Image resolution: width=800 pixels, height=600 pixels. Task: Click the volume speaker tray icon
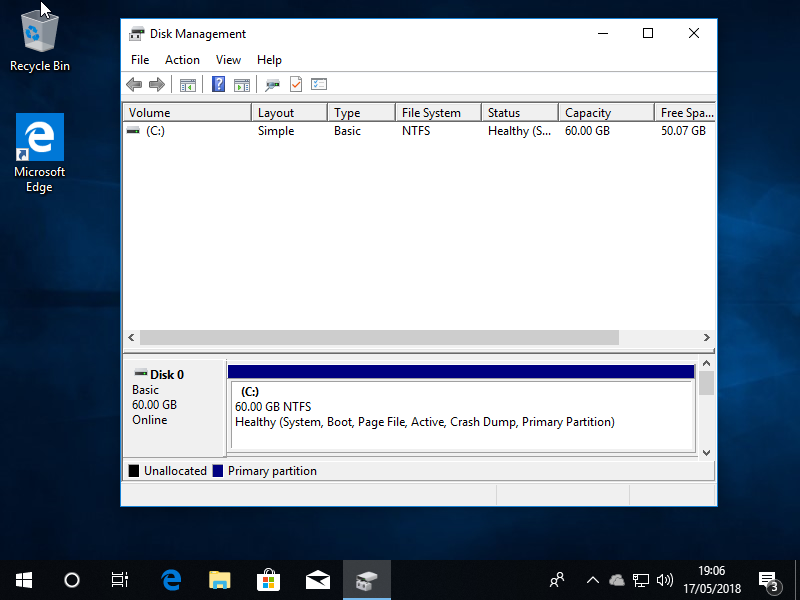coord(665,580)
